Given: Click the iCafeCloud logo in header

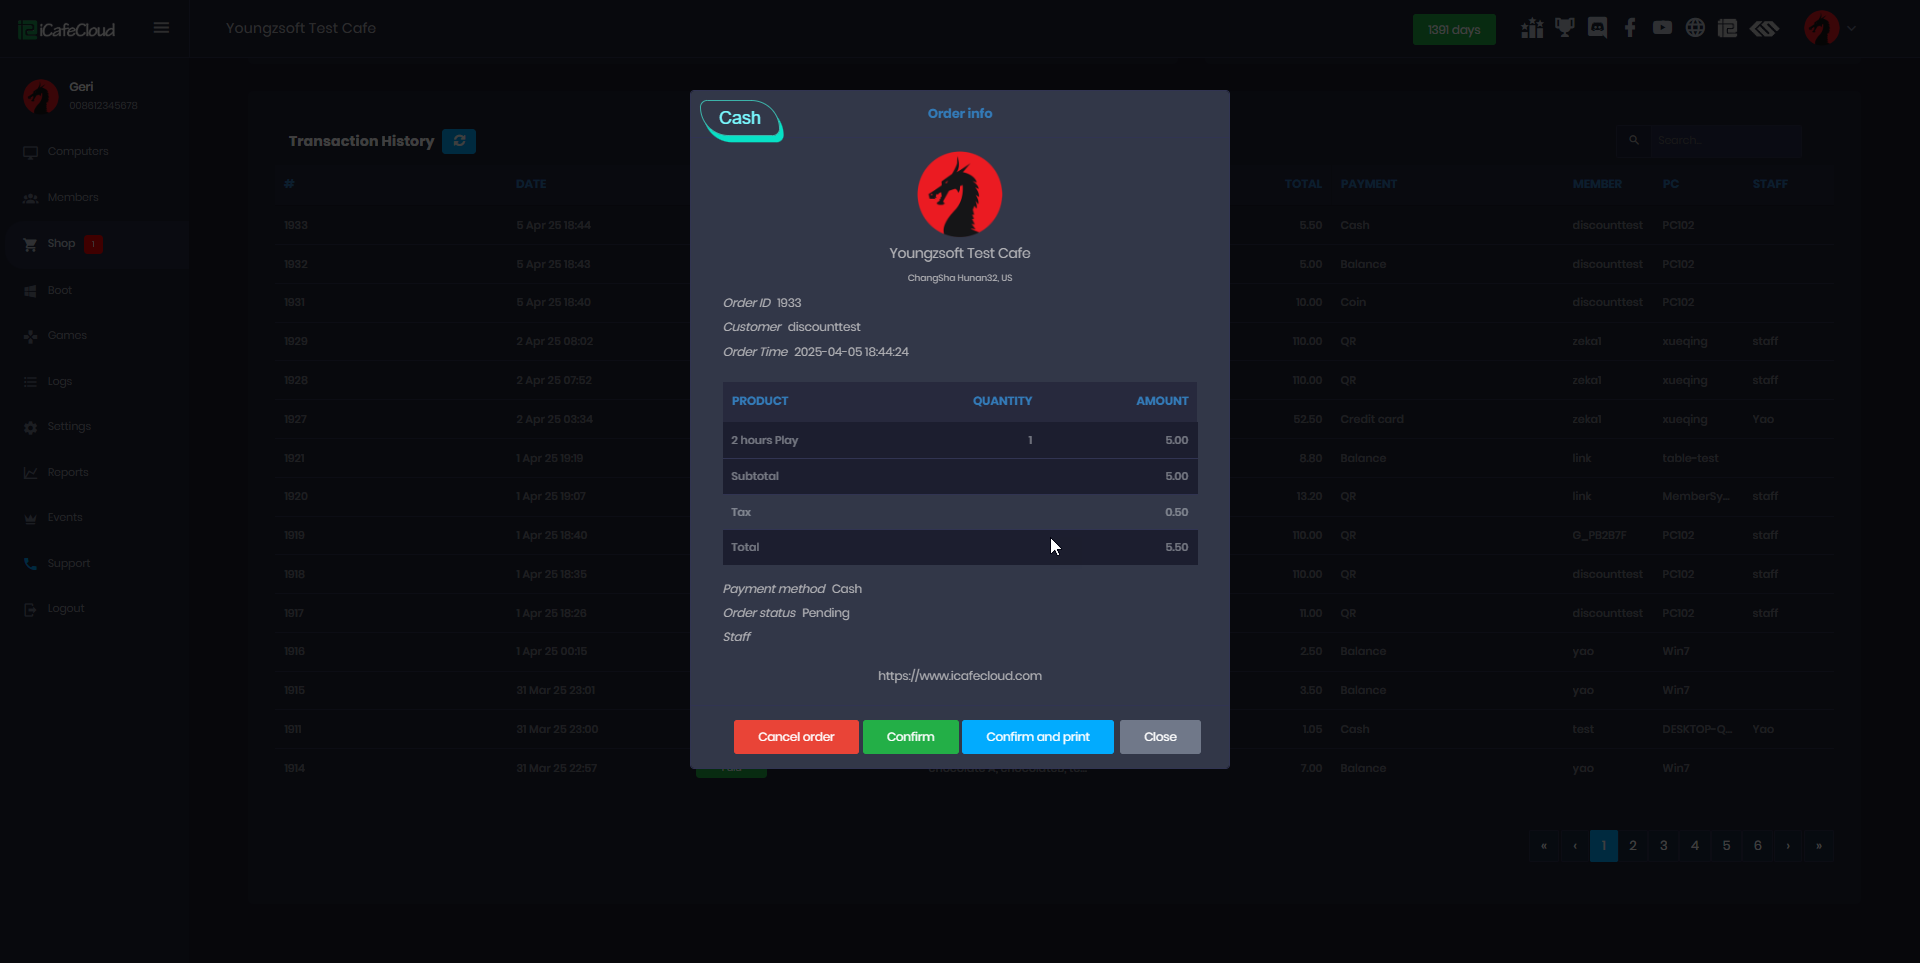Looking at the screenshot, I should [67, 30].
